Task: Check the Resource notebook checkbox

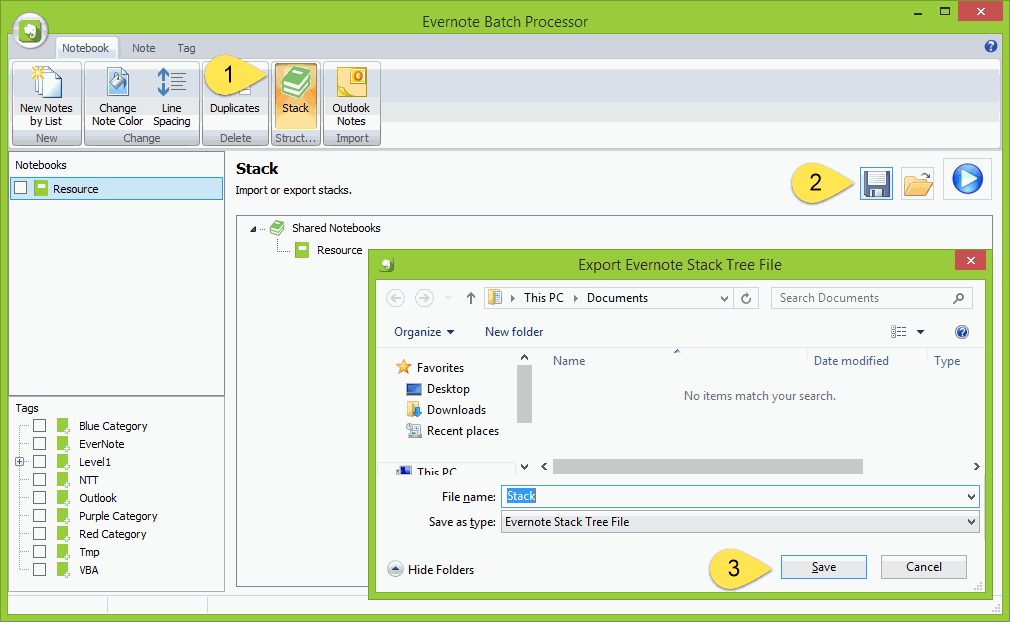Action: point(21,188)
